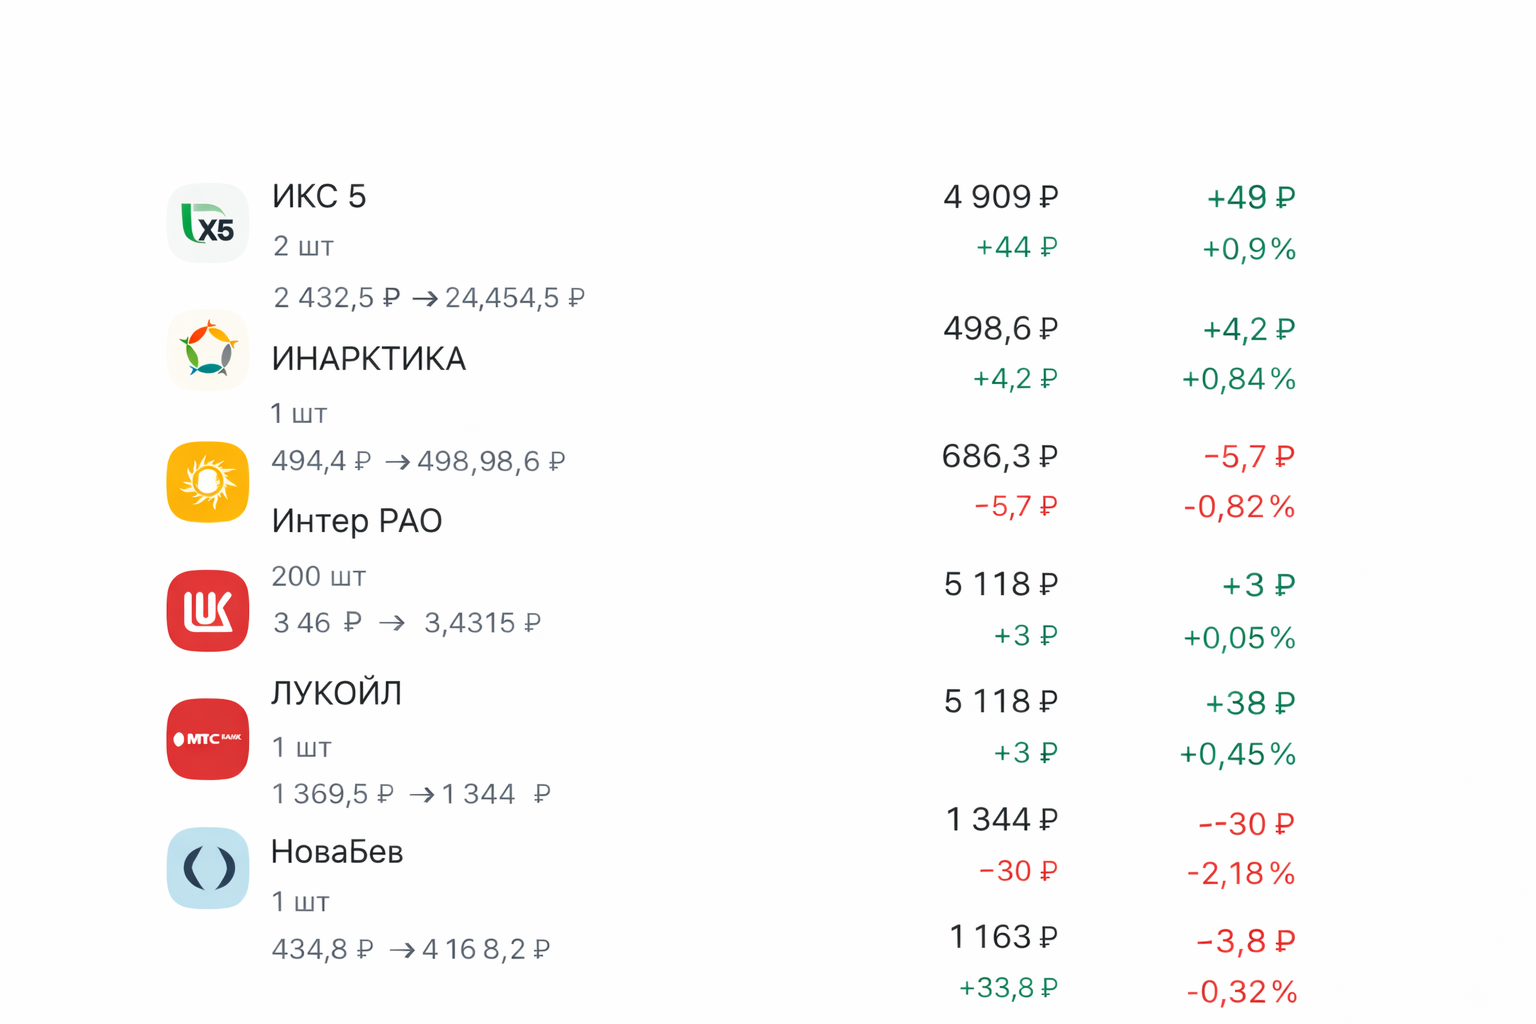The image size is (1536, 1024).
Task: Open the ИКС 5 stock title
Action: tap(319, 196)
